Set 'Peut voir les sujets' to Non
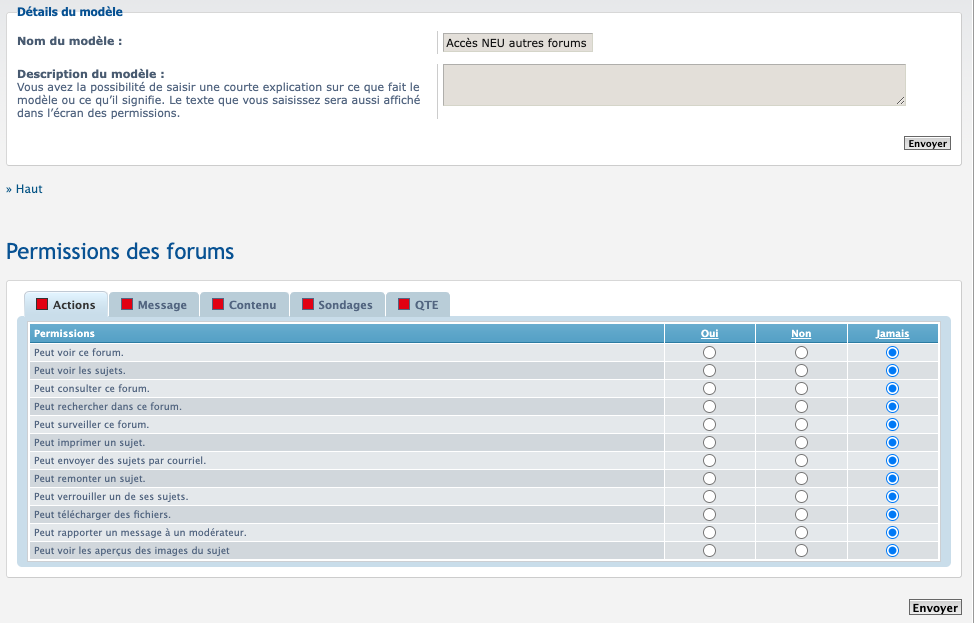The image size is (974, 623). point(801,371)
